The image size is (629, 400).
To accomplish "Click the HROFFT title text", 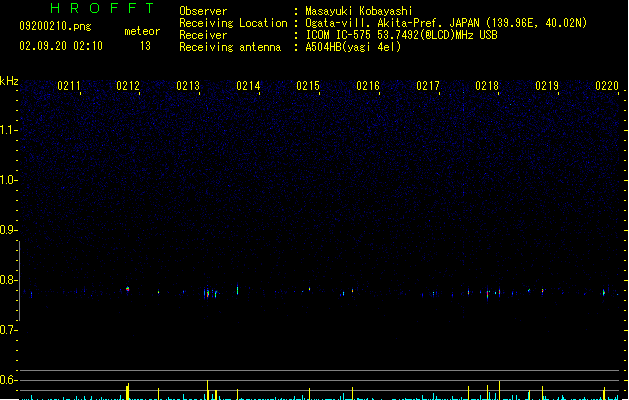I will [x=102, y=8].
